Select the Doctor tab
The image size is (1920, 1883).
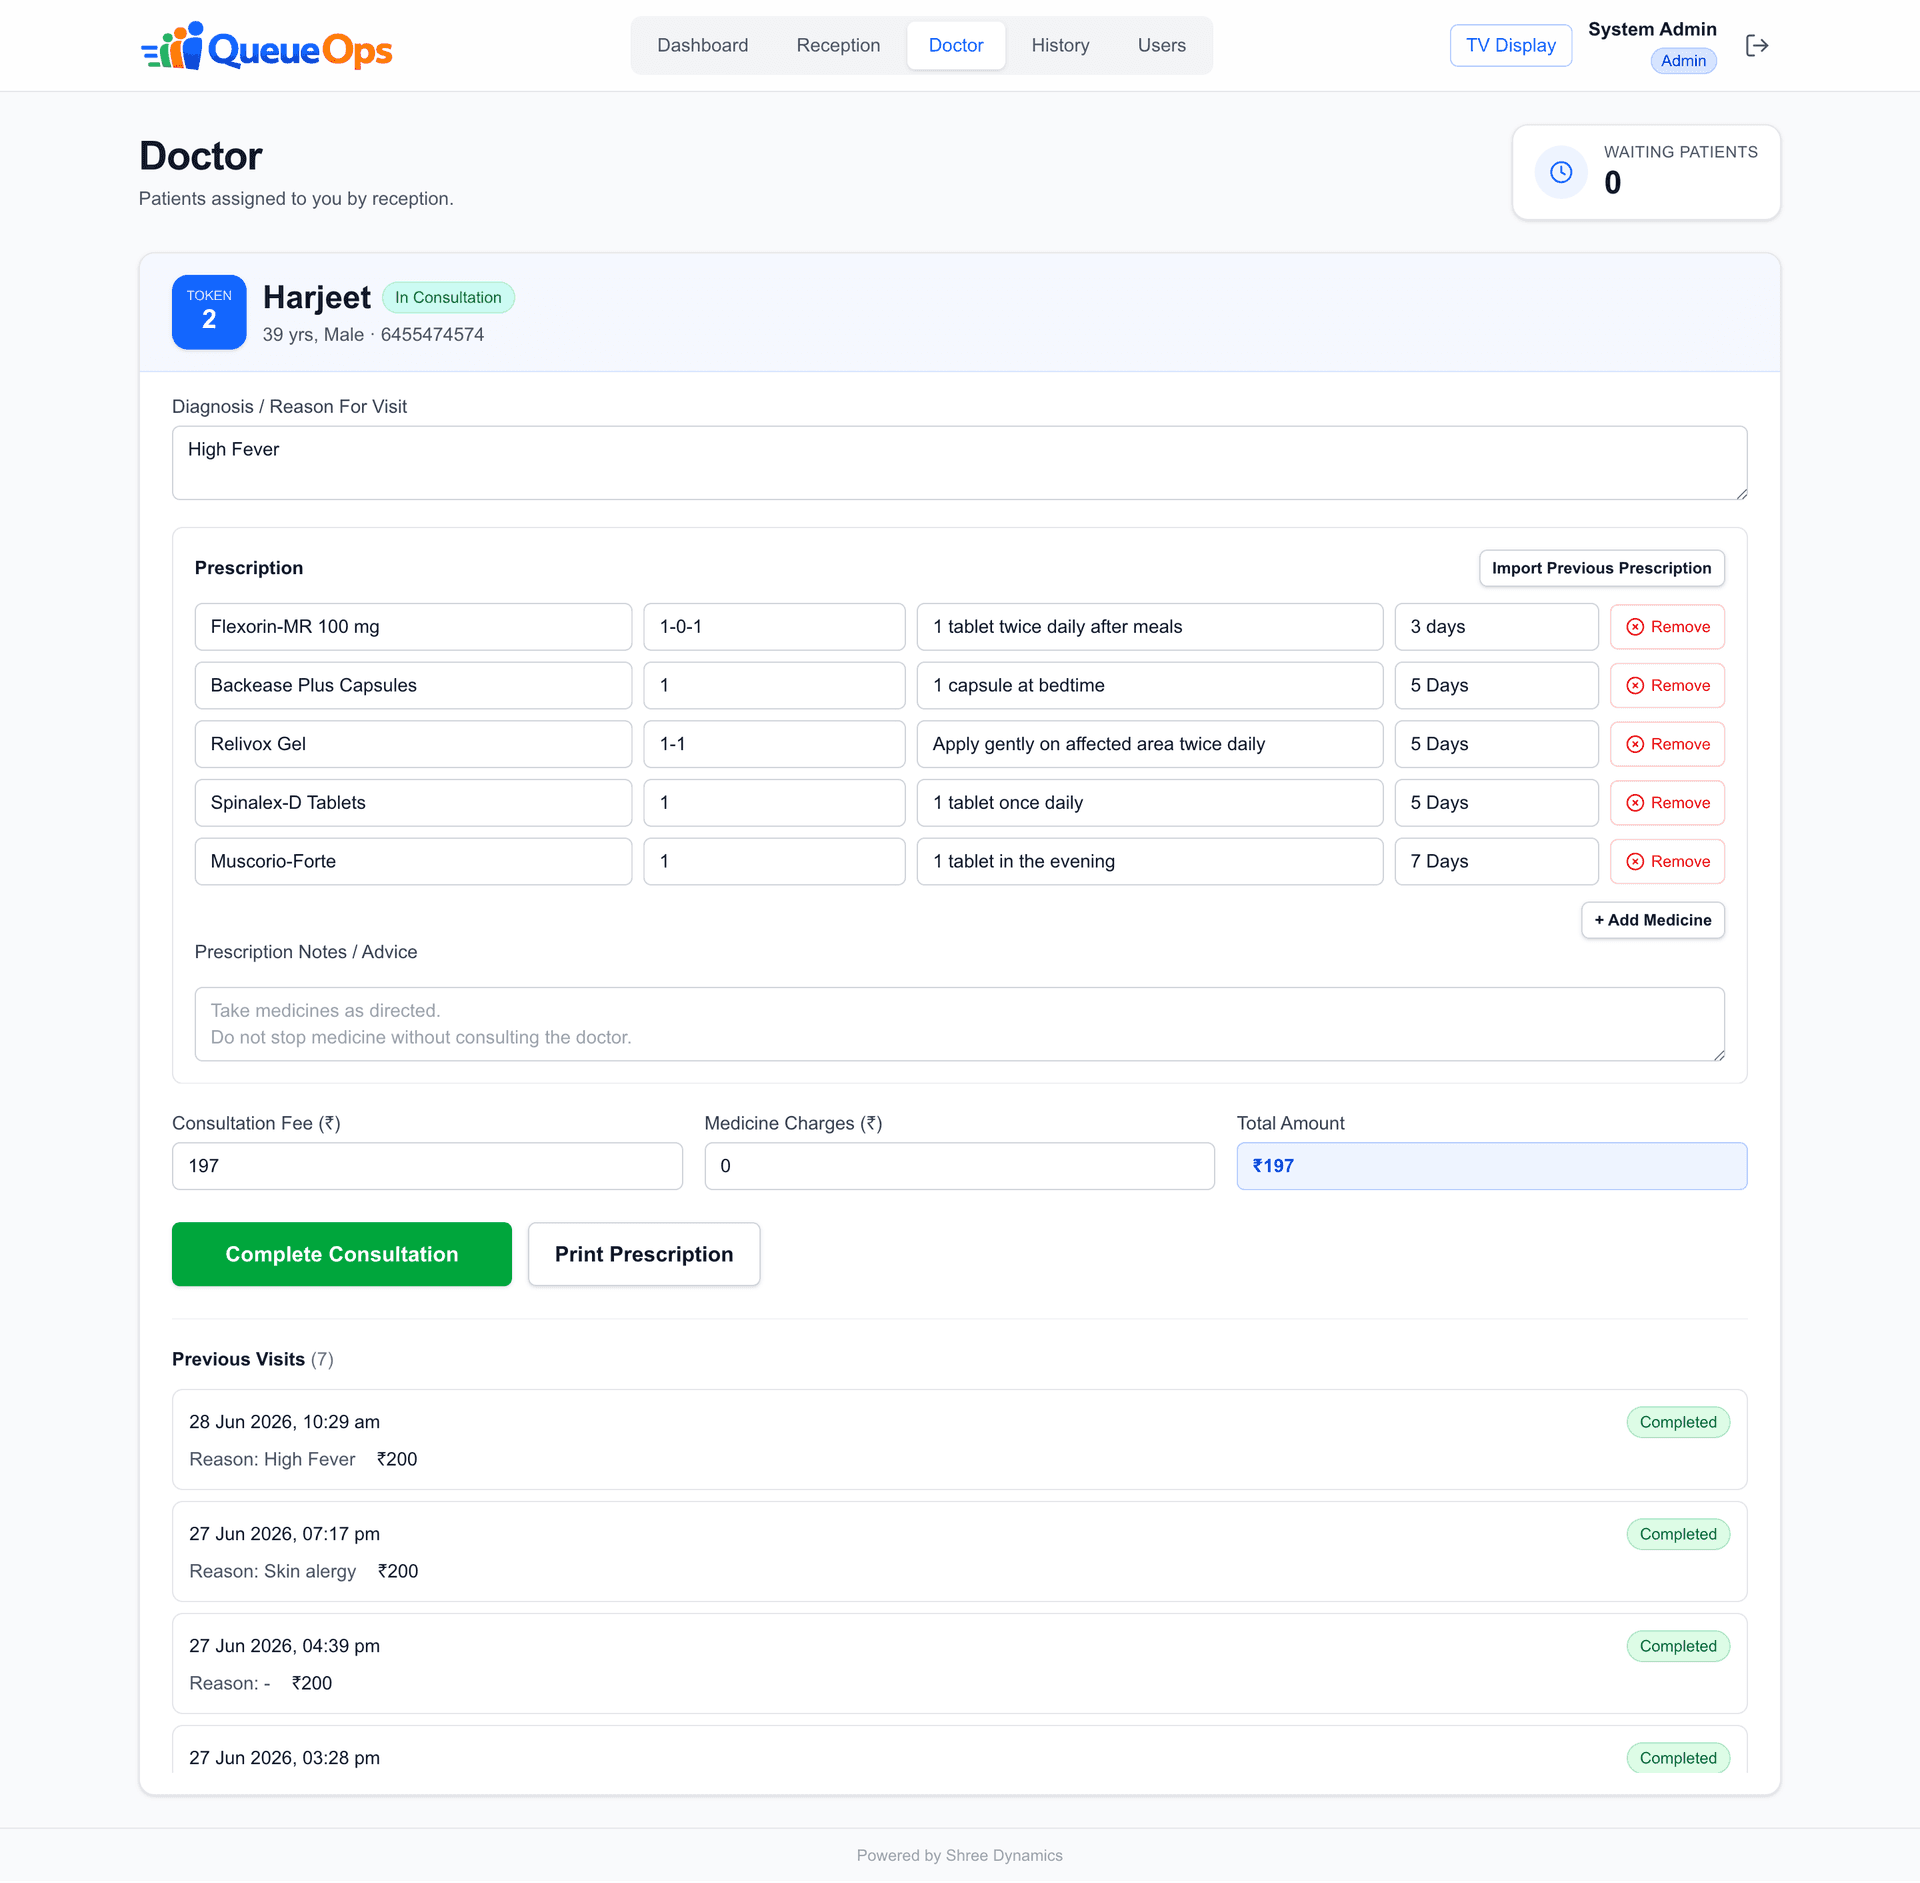click(956, 45)
